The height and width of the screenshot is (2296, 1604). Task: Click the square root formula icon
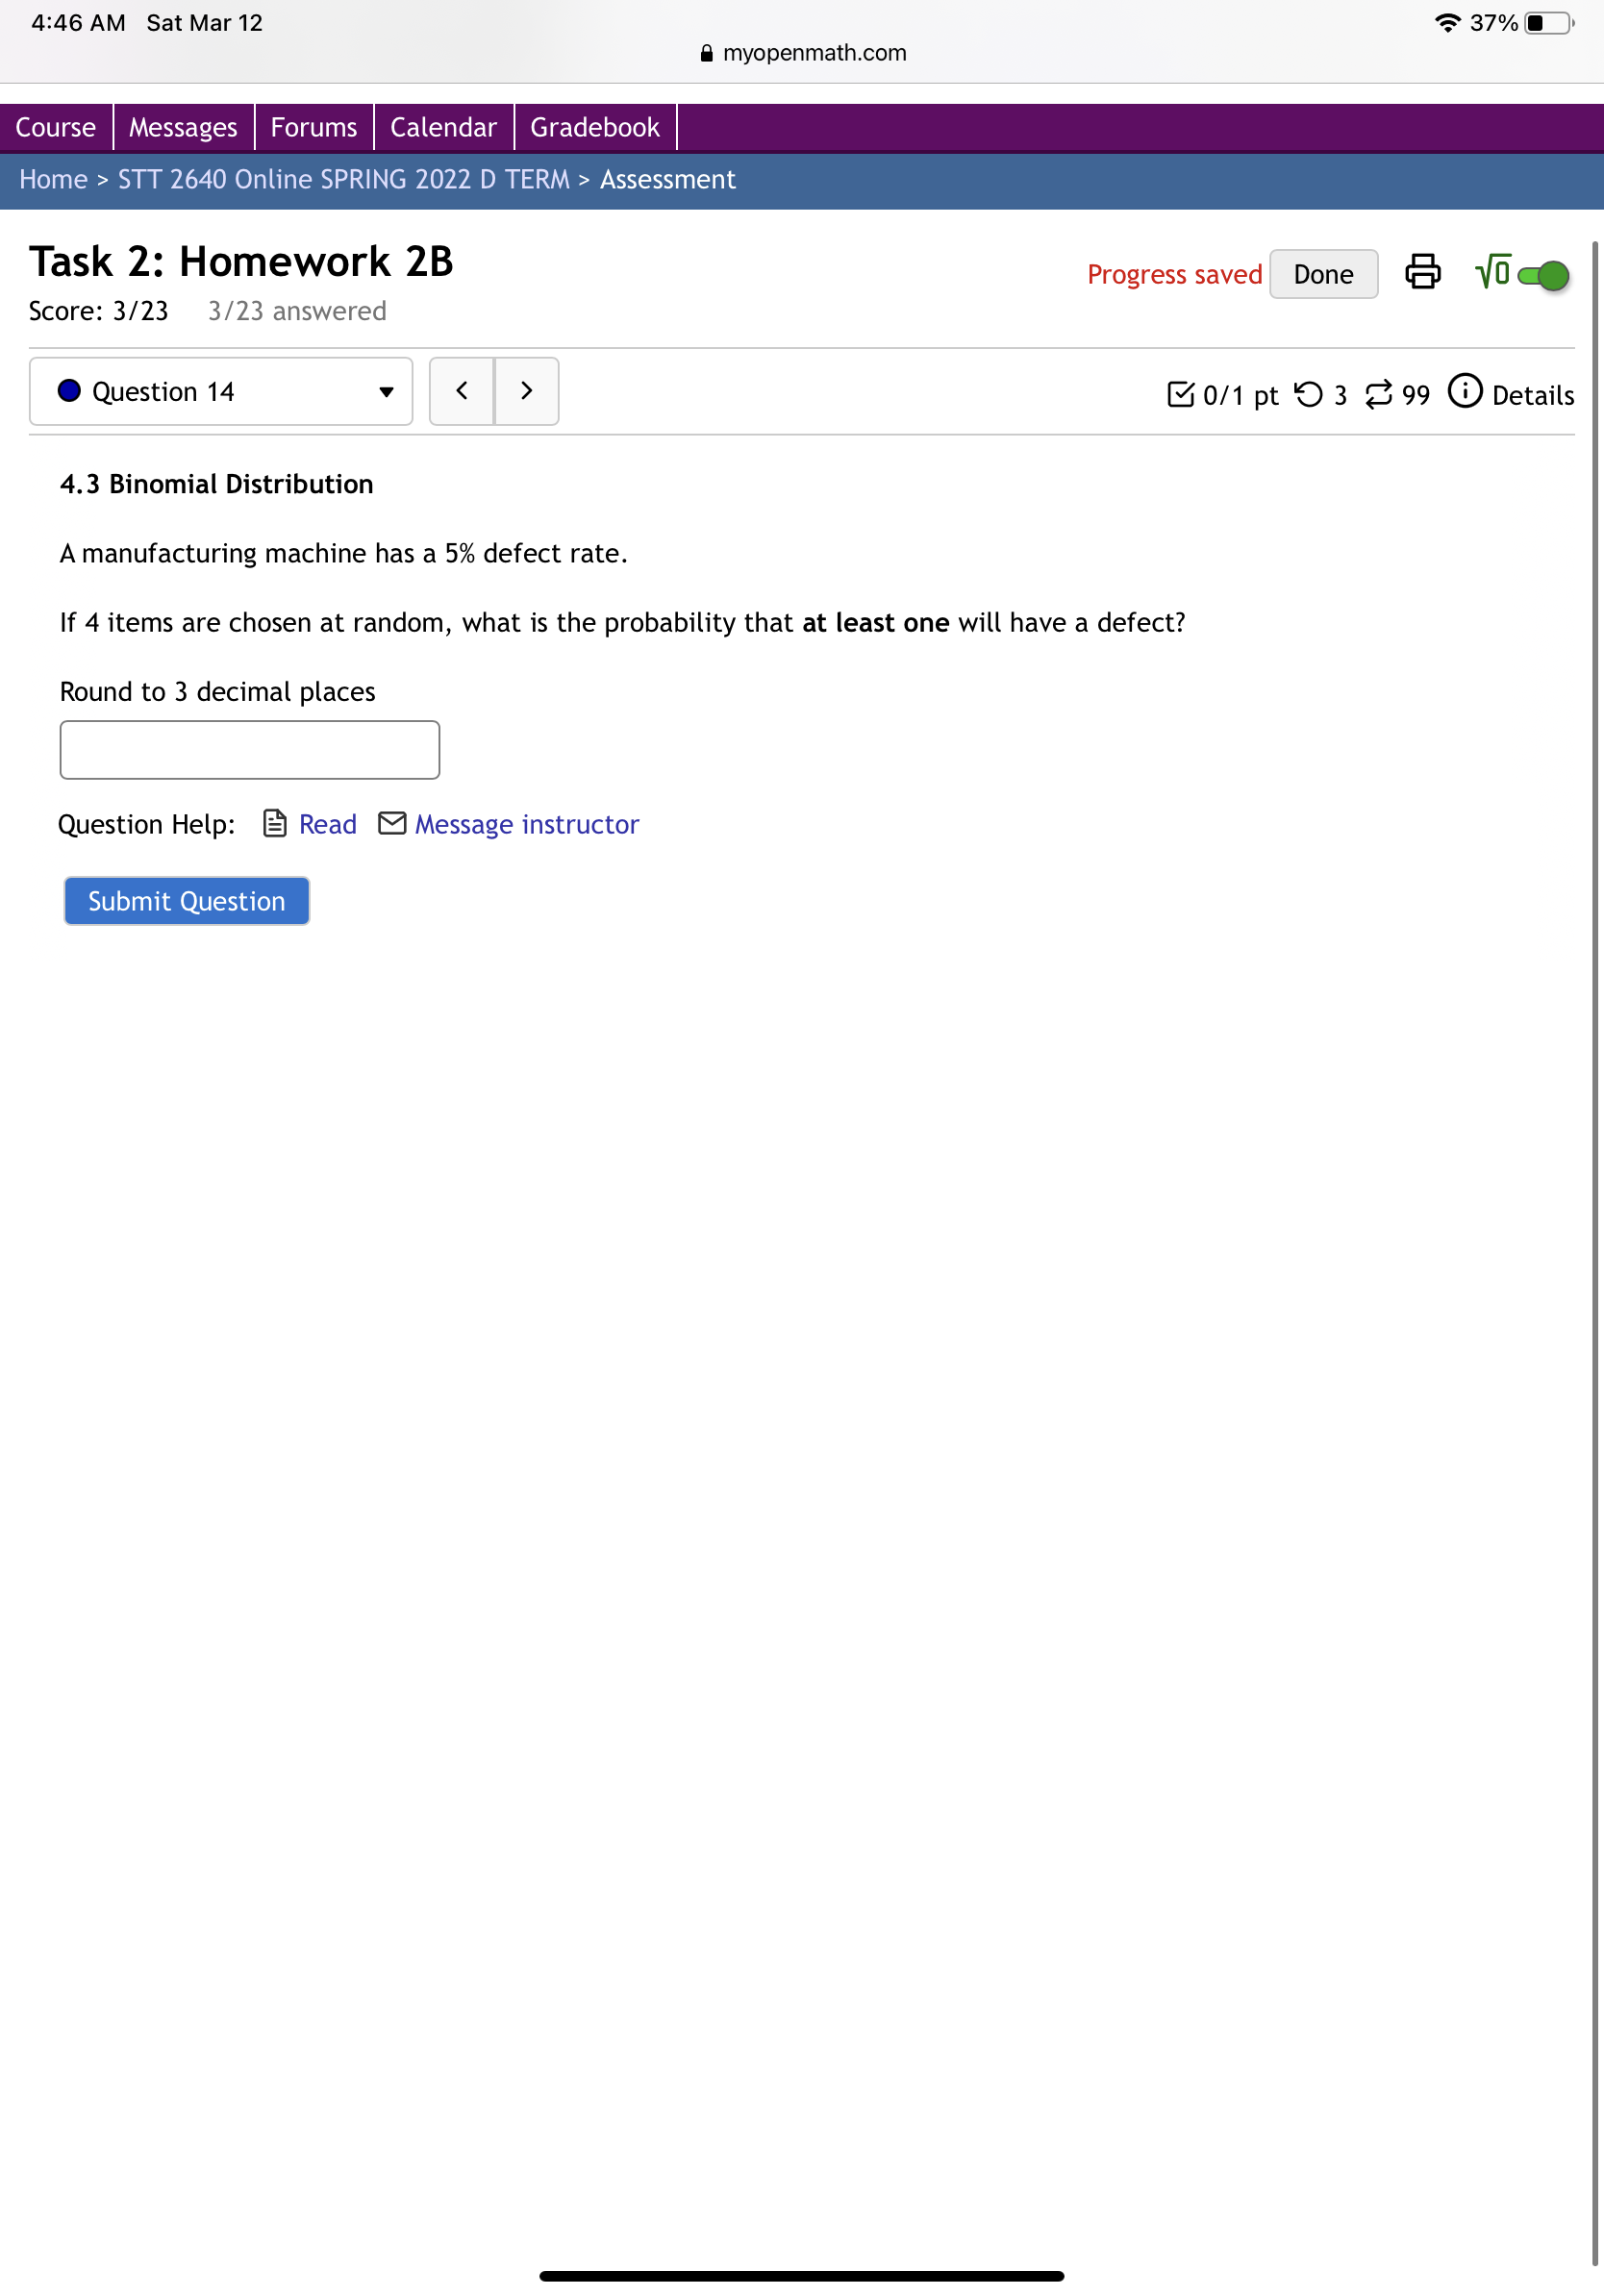[1492, 272]
